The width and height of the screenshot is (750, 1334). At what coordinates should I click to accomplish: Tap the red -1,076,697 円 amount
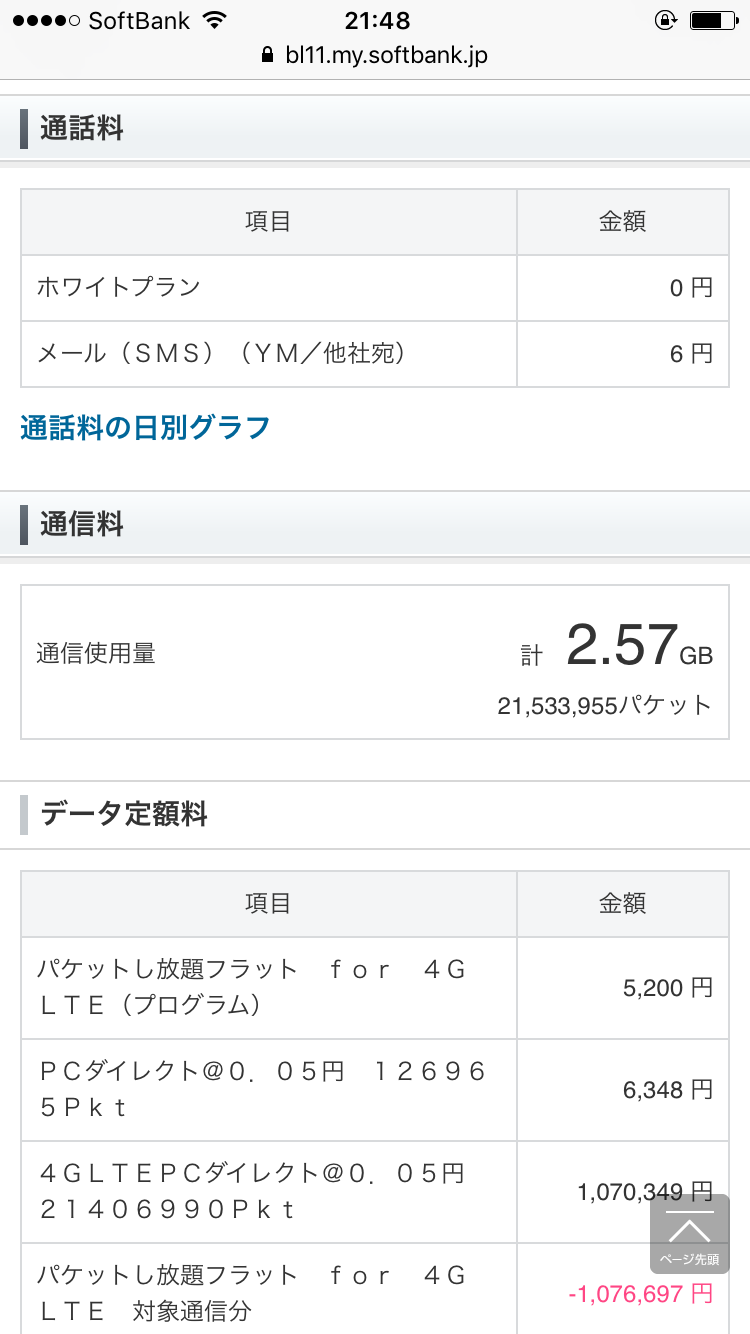pos(640,1294)
